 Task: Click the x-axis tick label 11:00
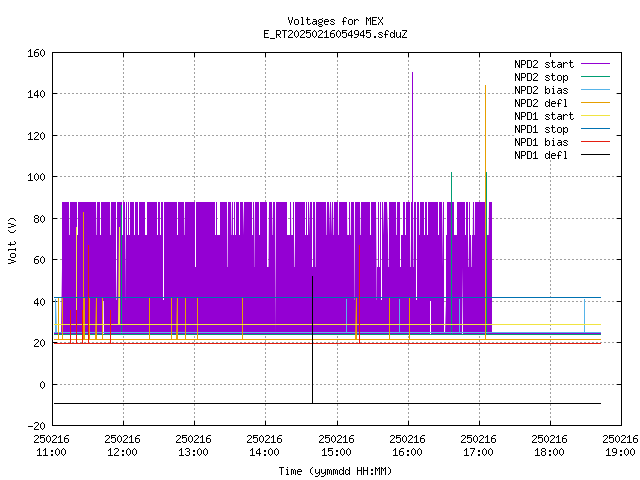click(x=51, y=452)
